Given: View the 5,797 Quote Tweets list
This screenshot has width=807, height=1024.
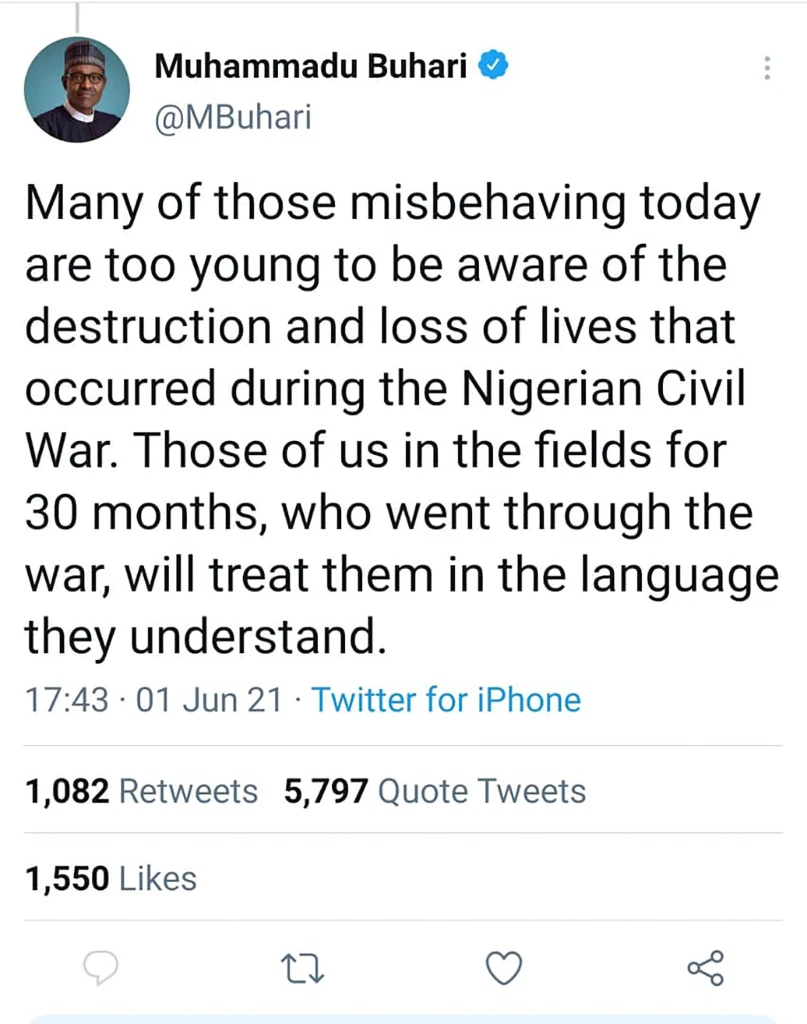Looking at the screenshot, I should pos(435,792).
